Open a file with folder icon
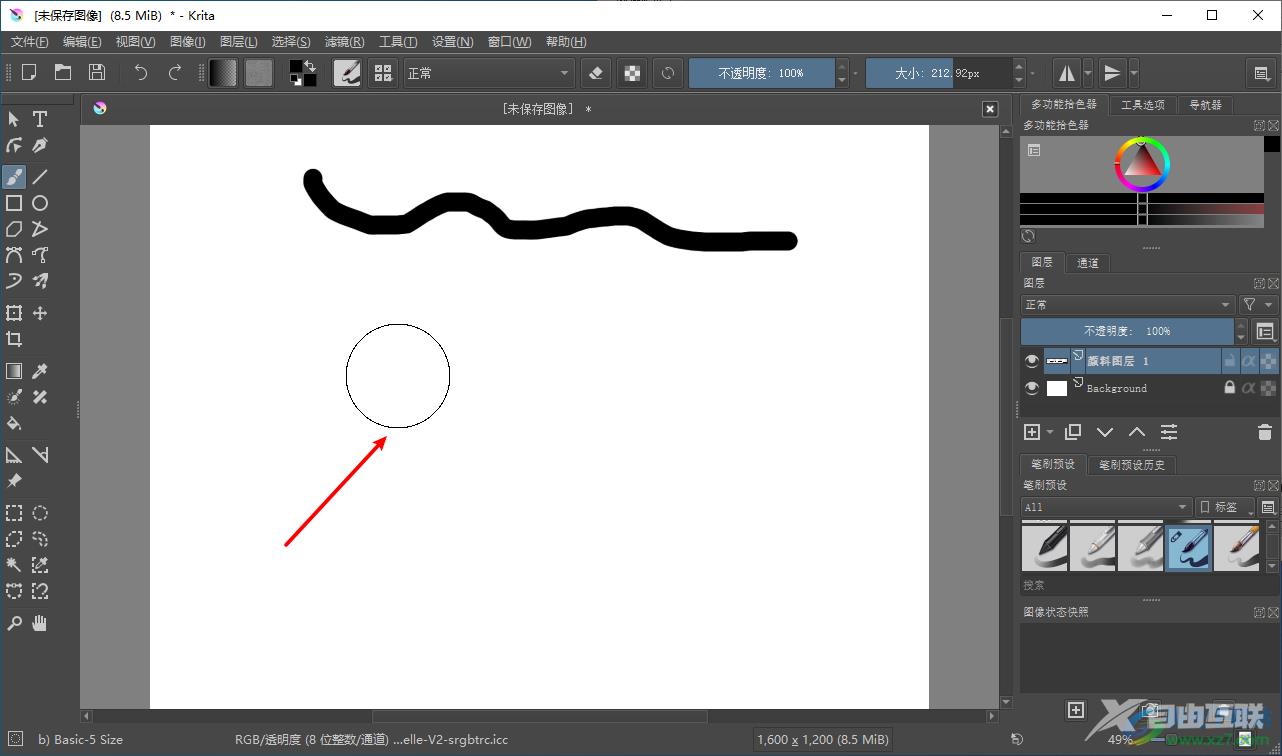This screenshot has height=756, width=1282. pos(63,72)
